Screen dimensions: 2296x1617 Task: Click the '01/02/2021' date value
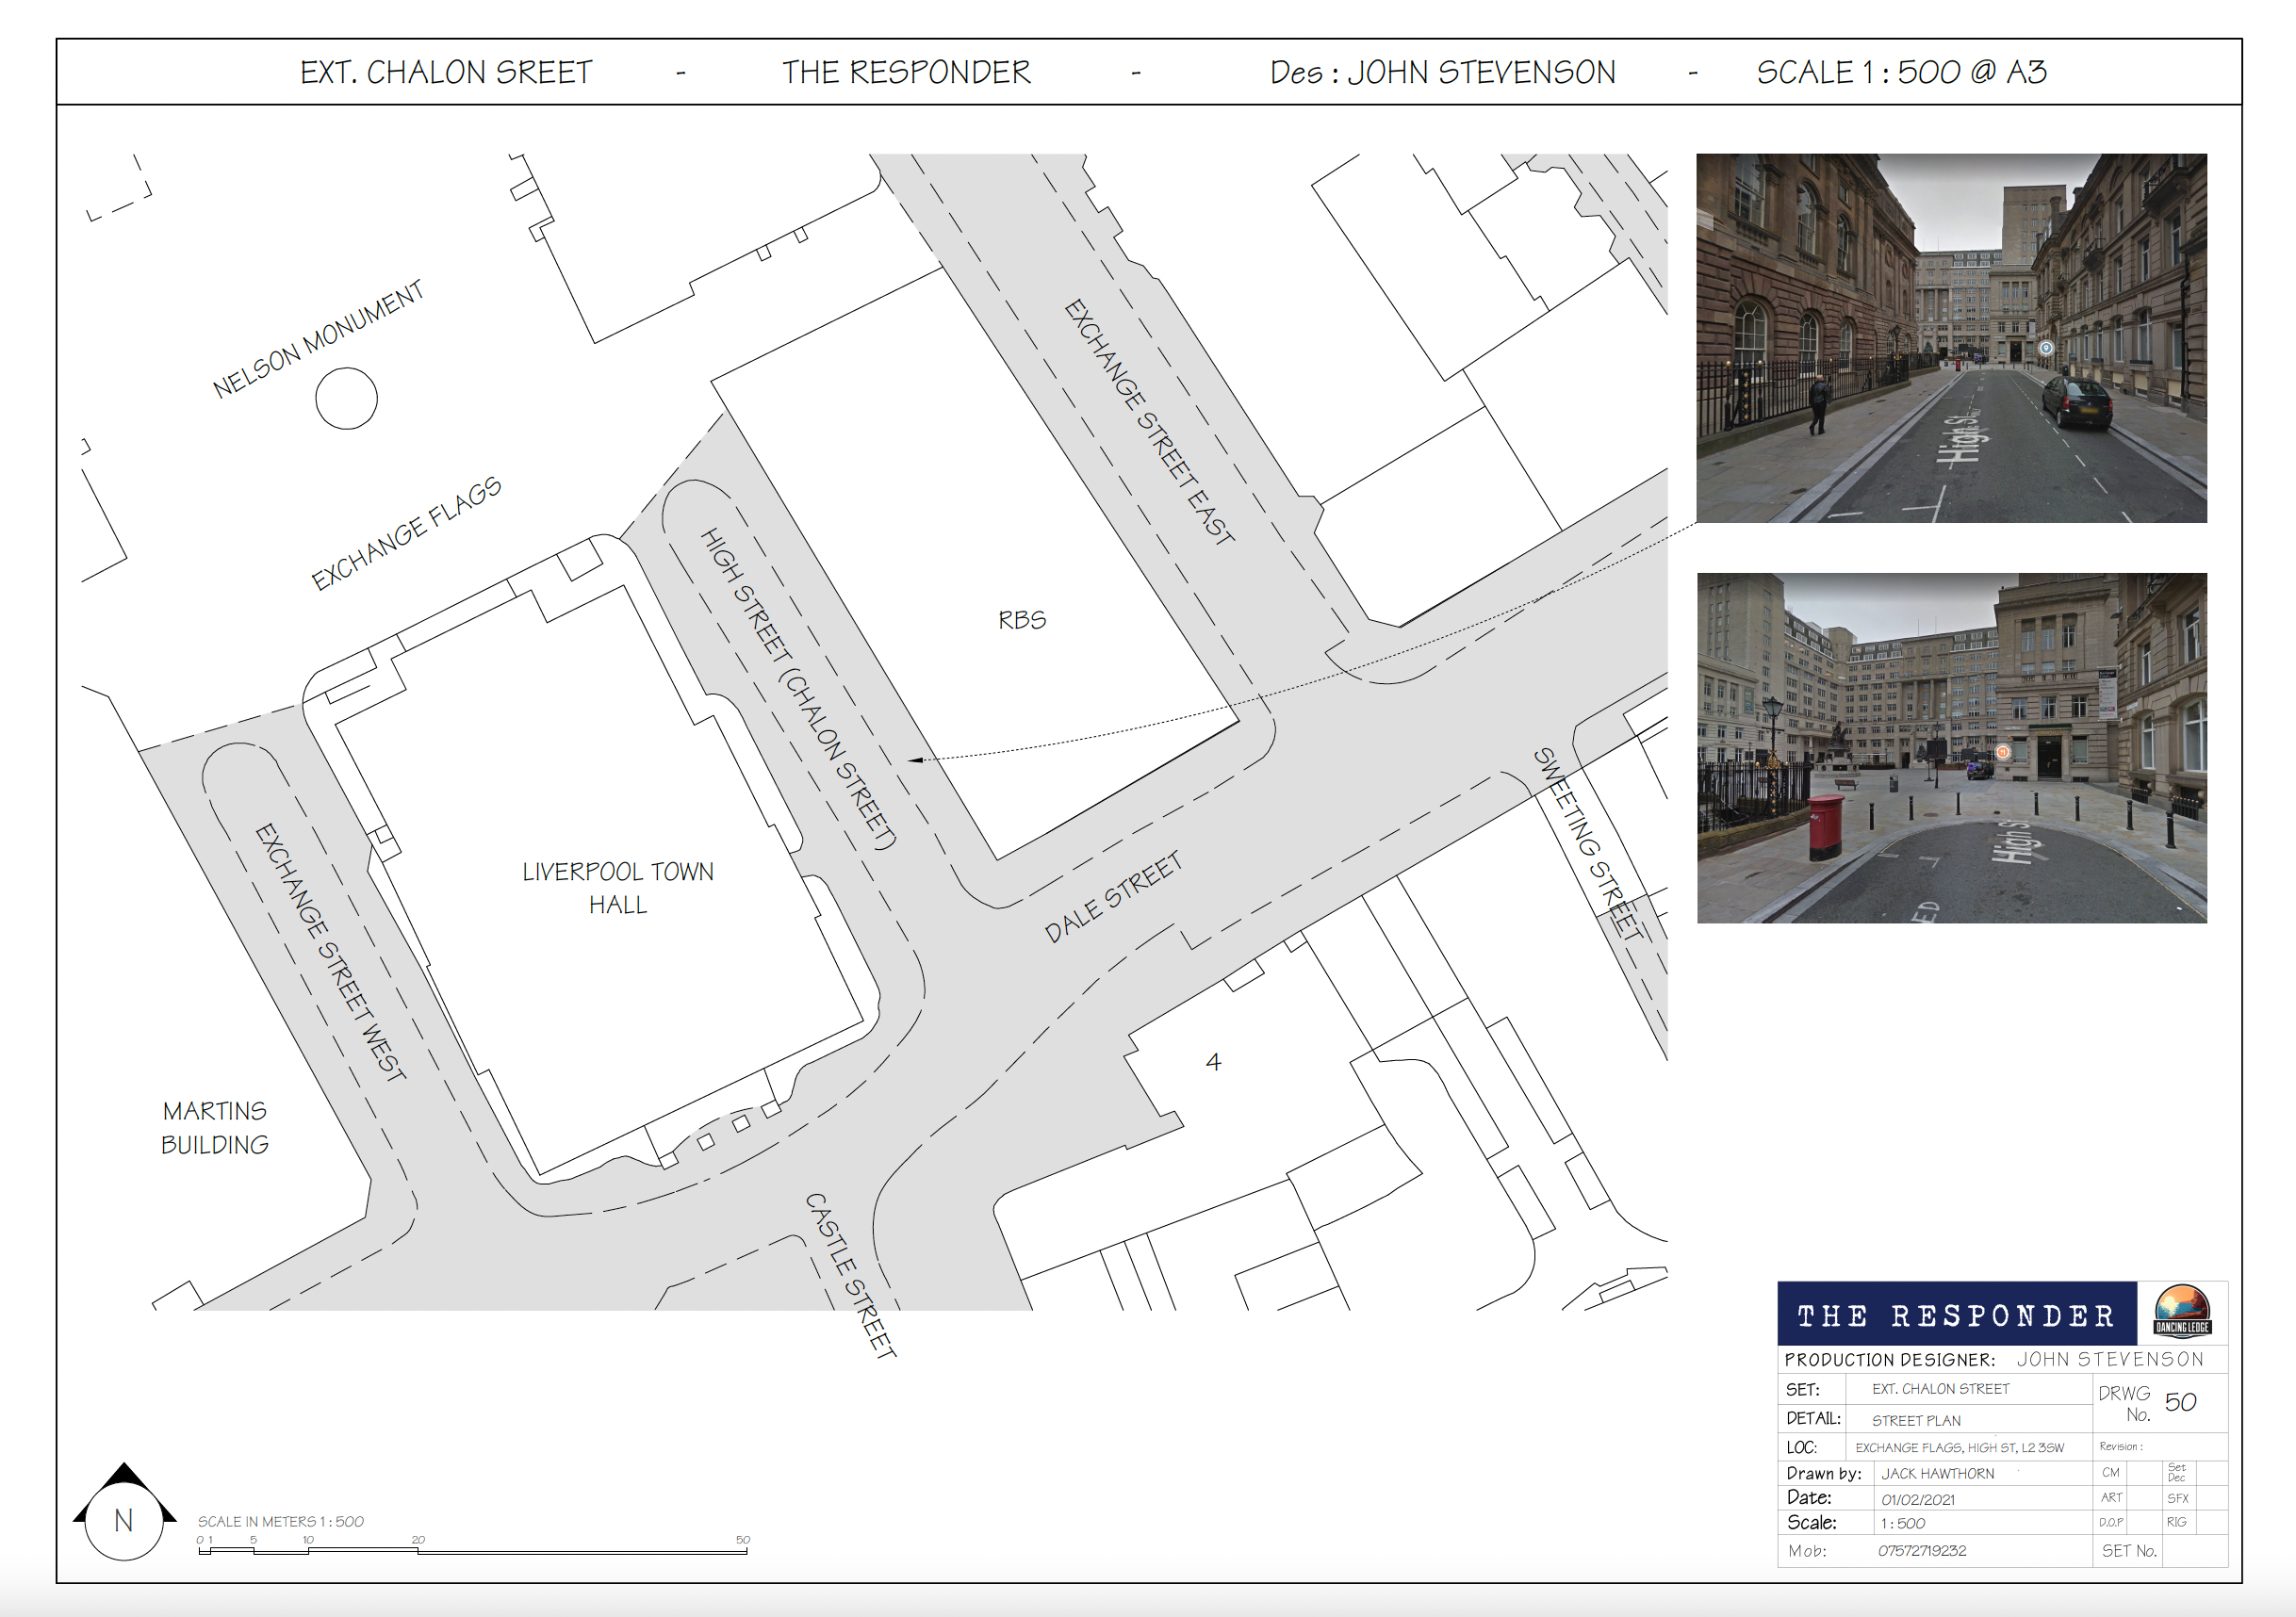tap(1917, 1499)
